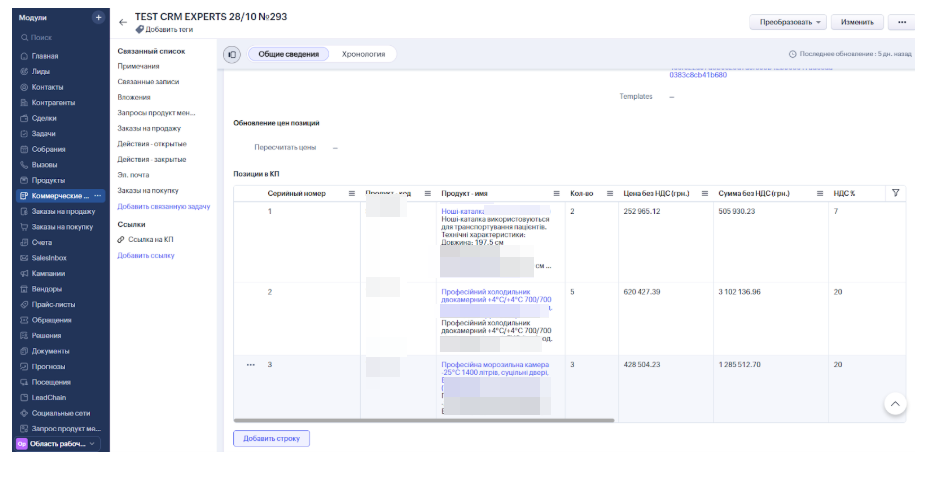Click the 0383c8cb41b680 link
The height and width of the screenshot is (477, 929).
(x=698, y=75)
